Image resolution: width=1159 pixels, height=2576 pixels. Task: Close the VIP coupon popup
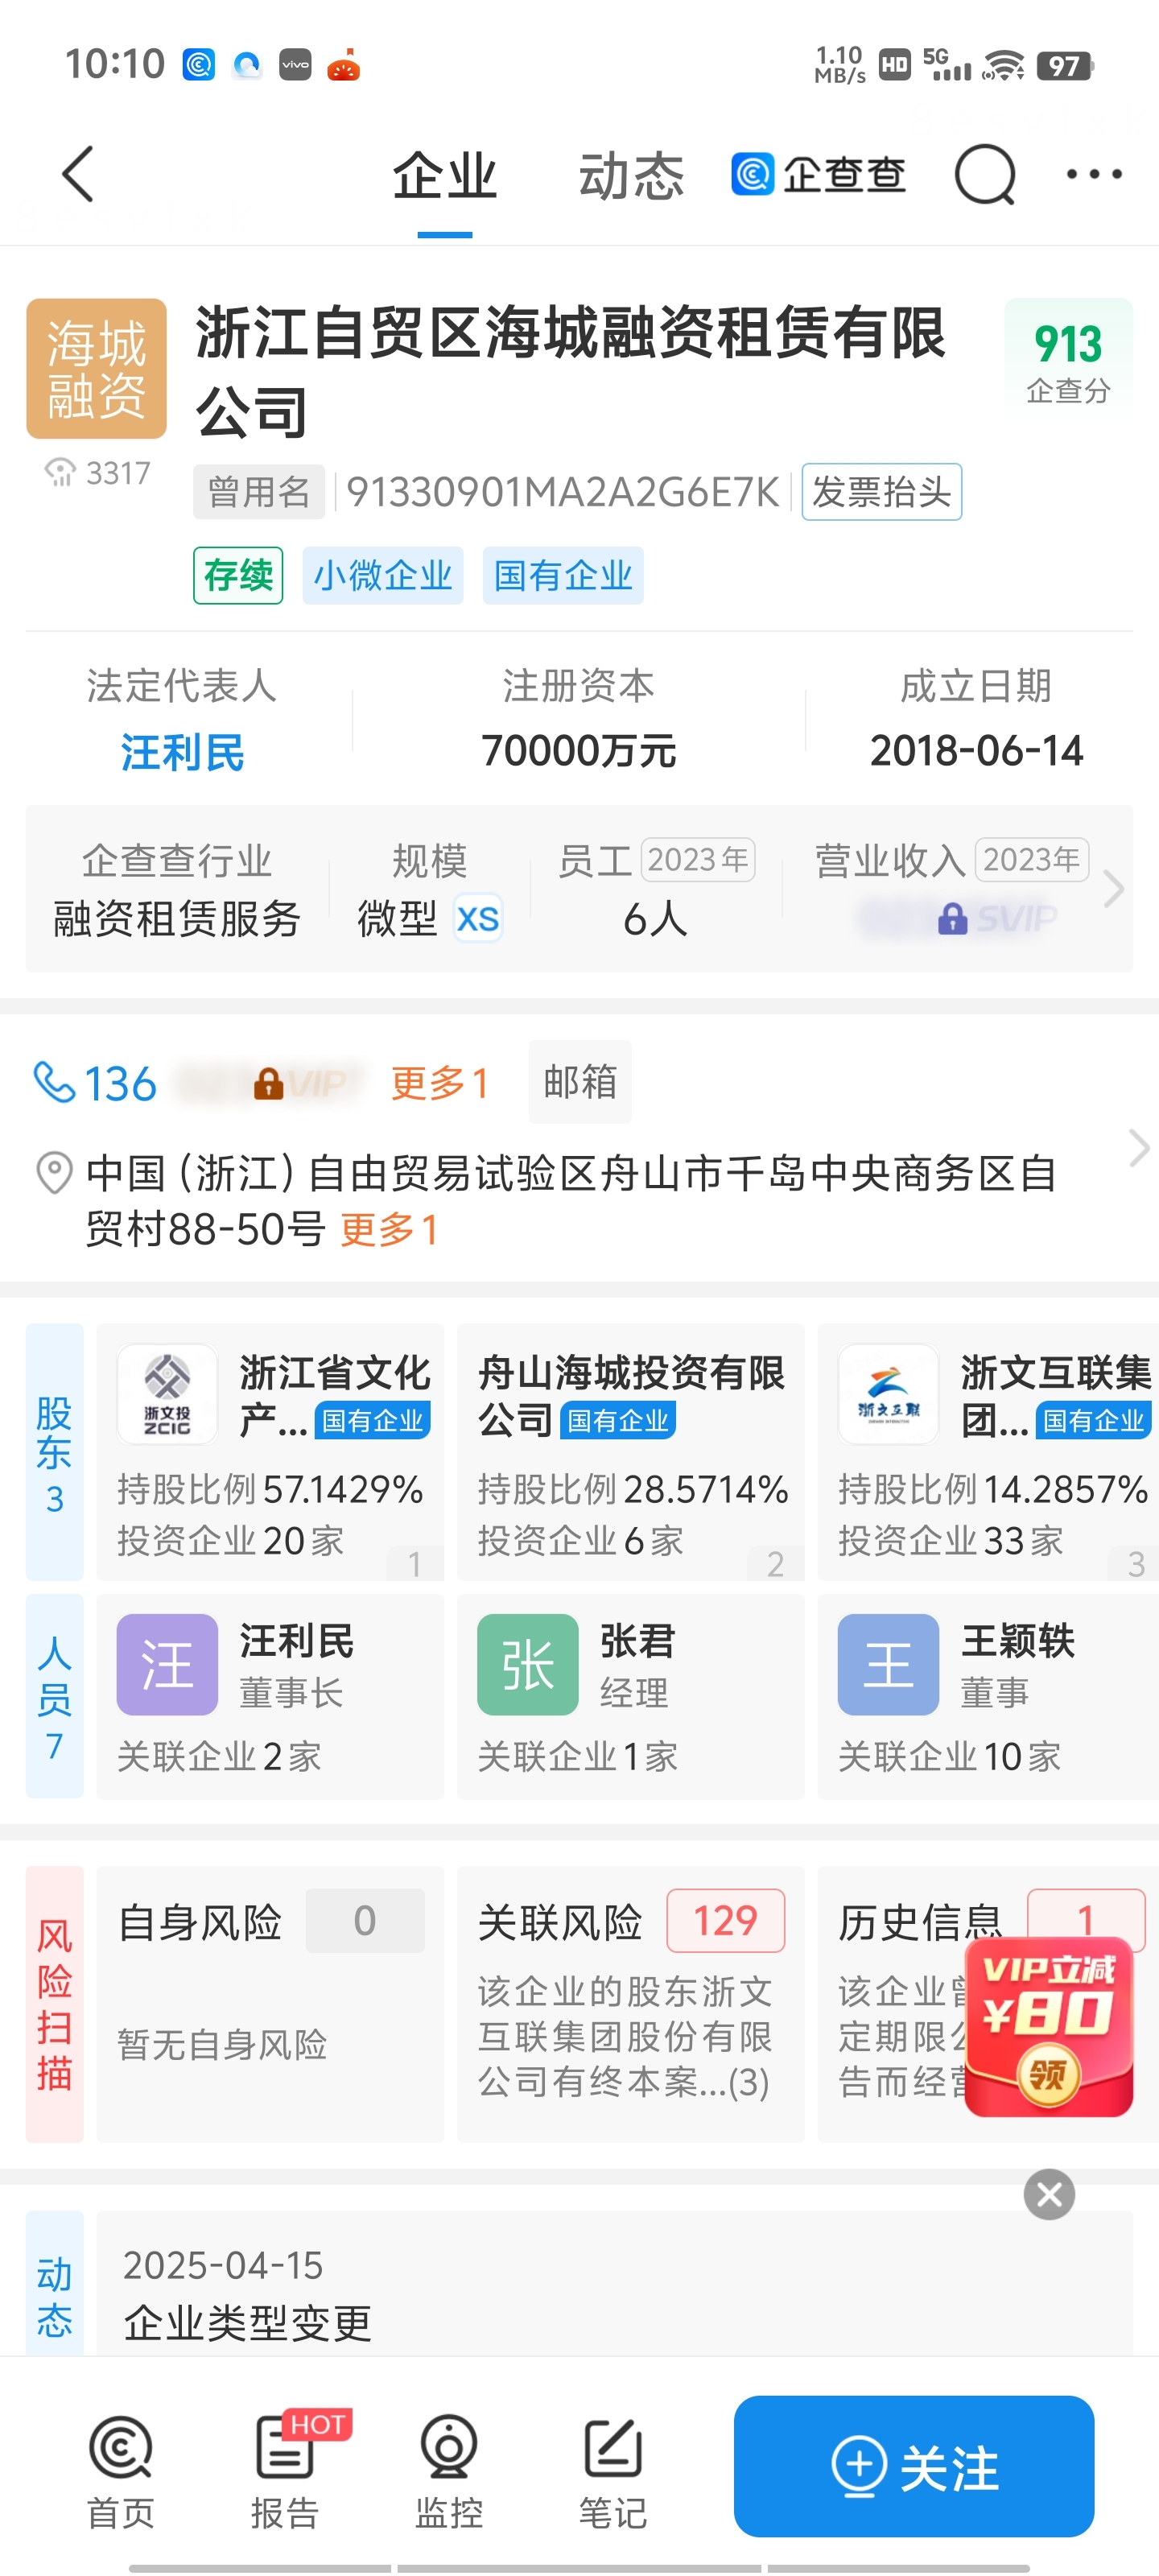coord(1049,2194)
